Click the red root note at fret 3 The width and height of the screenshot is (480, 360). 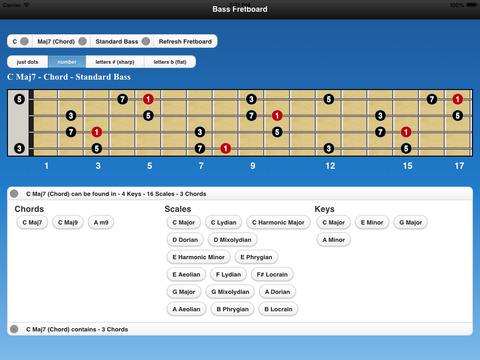(97, 132)
